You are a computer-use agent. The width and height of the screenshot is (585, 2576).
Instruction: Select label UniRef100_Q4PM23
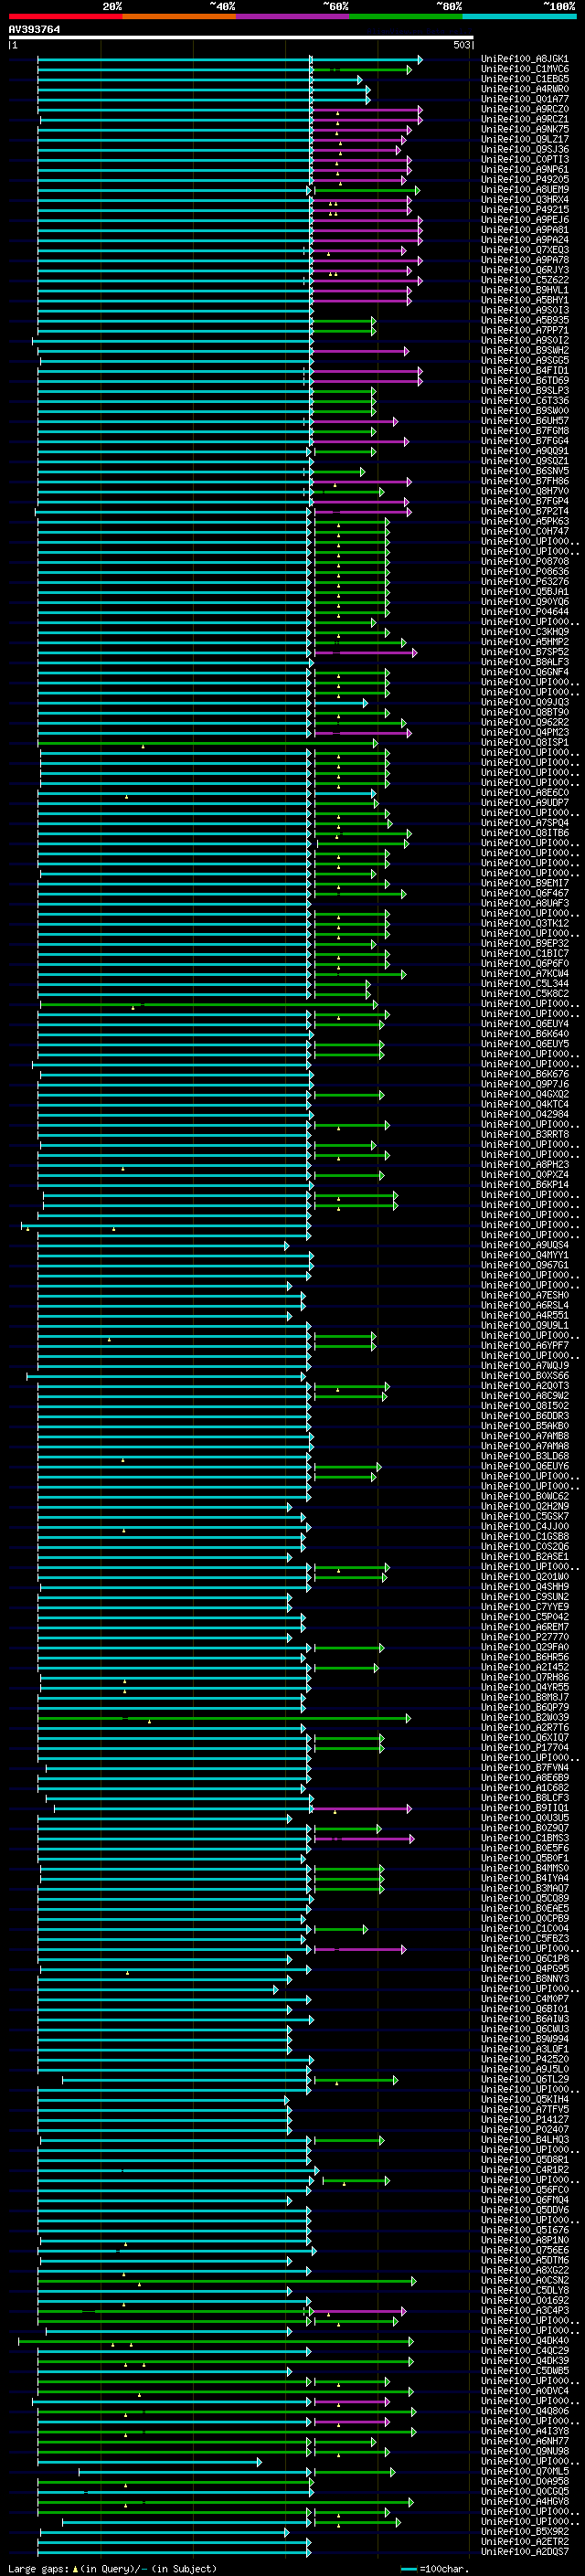525,732
